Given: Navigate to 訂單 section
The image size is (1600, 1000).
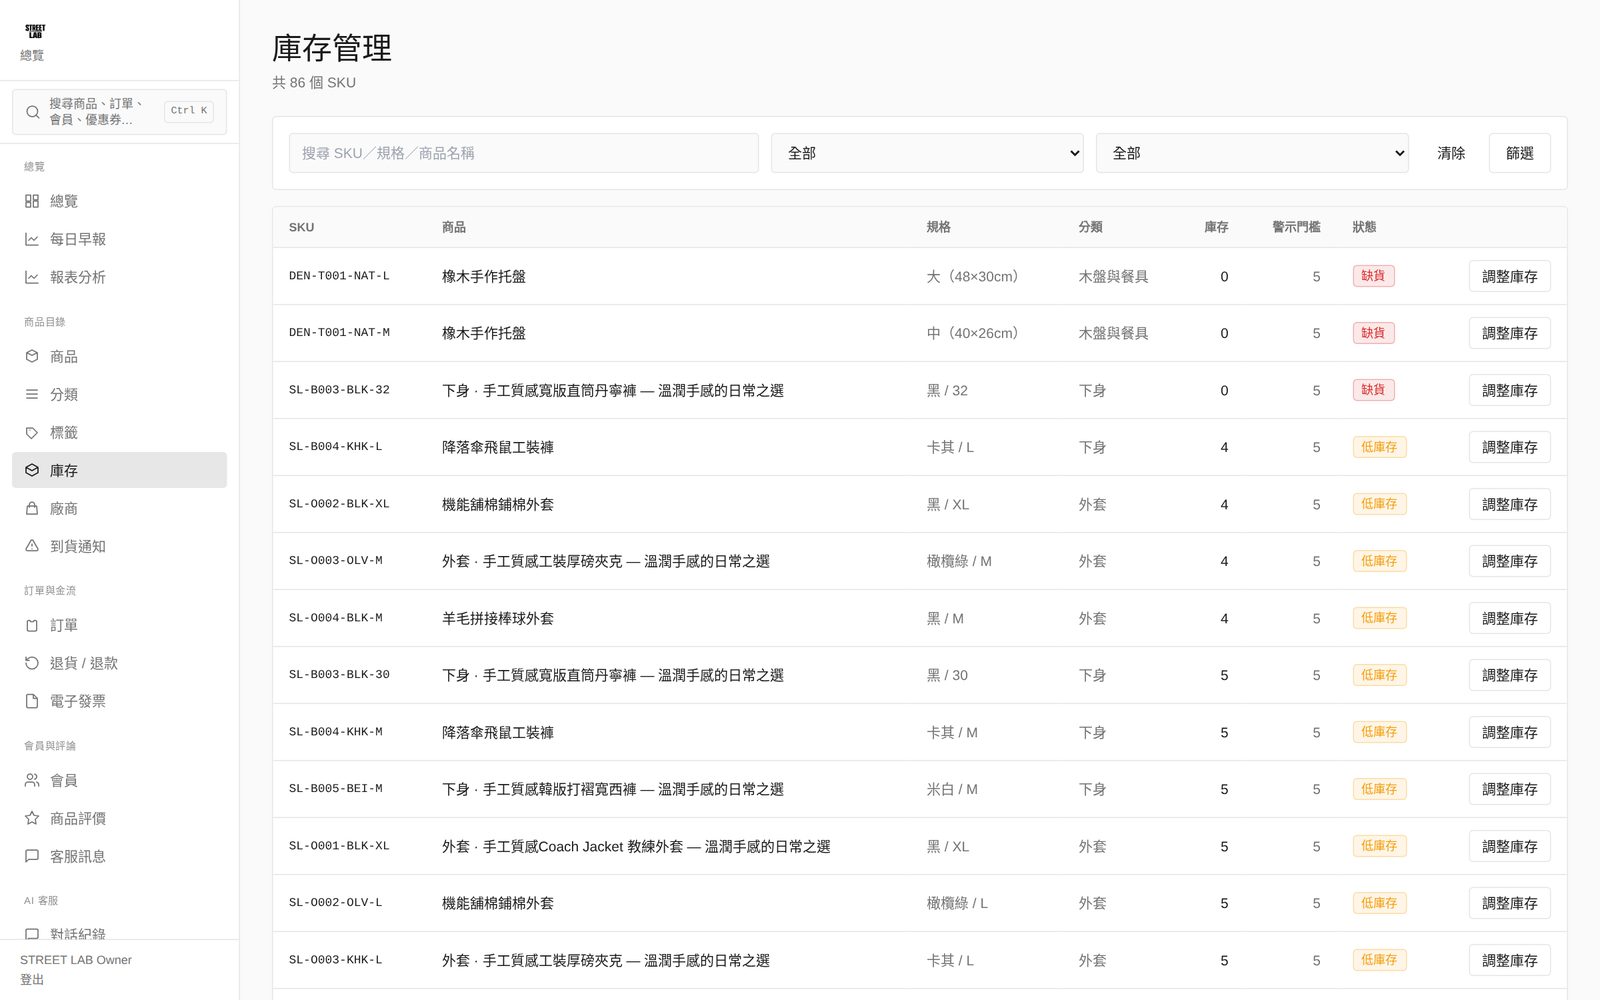Looking at the screenshot, I should pyautogui.click(x=119, y=625).
